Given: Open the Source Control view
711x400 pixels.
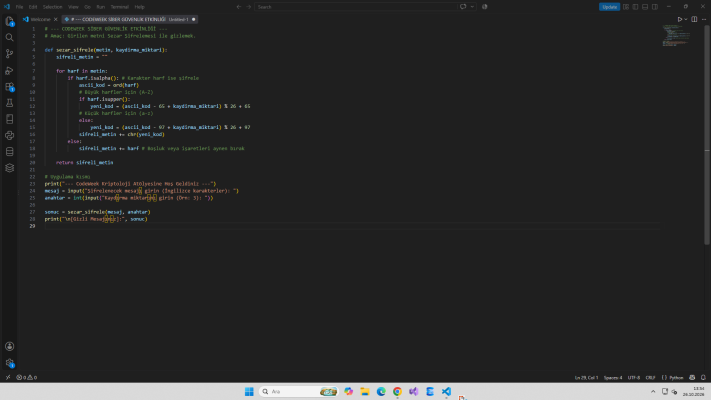Looking at the screenshot, I should coord(10,54).
